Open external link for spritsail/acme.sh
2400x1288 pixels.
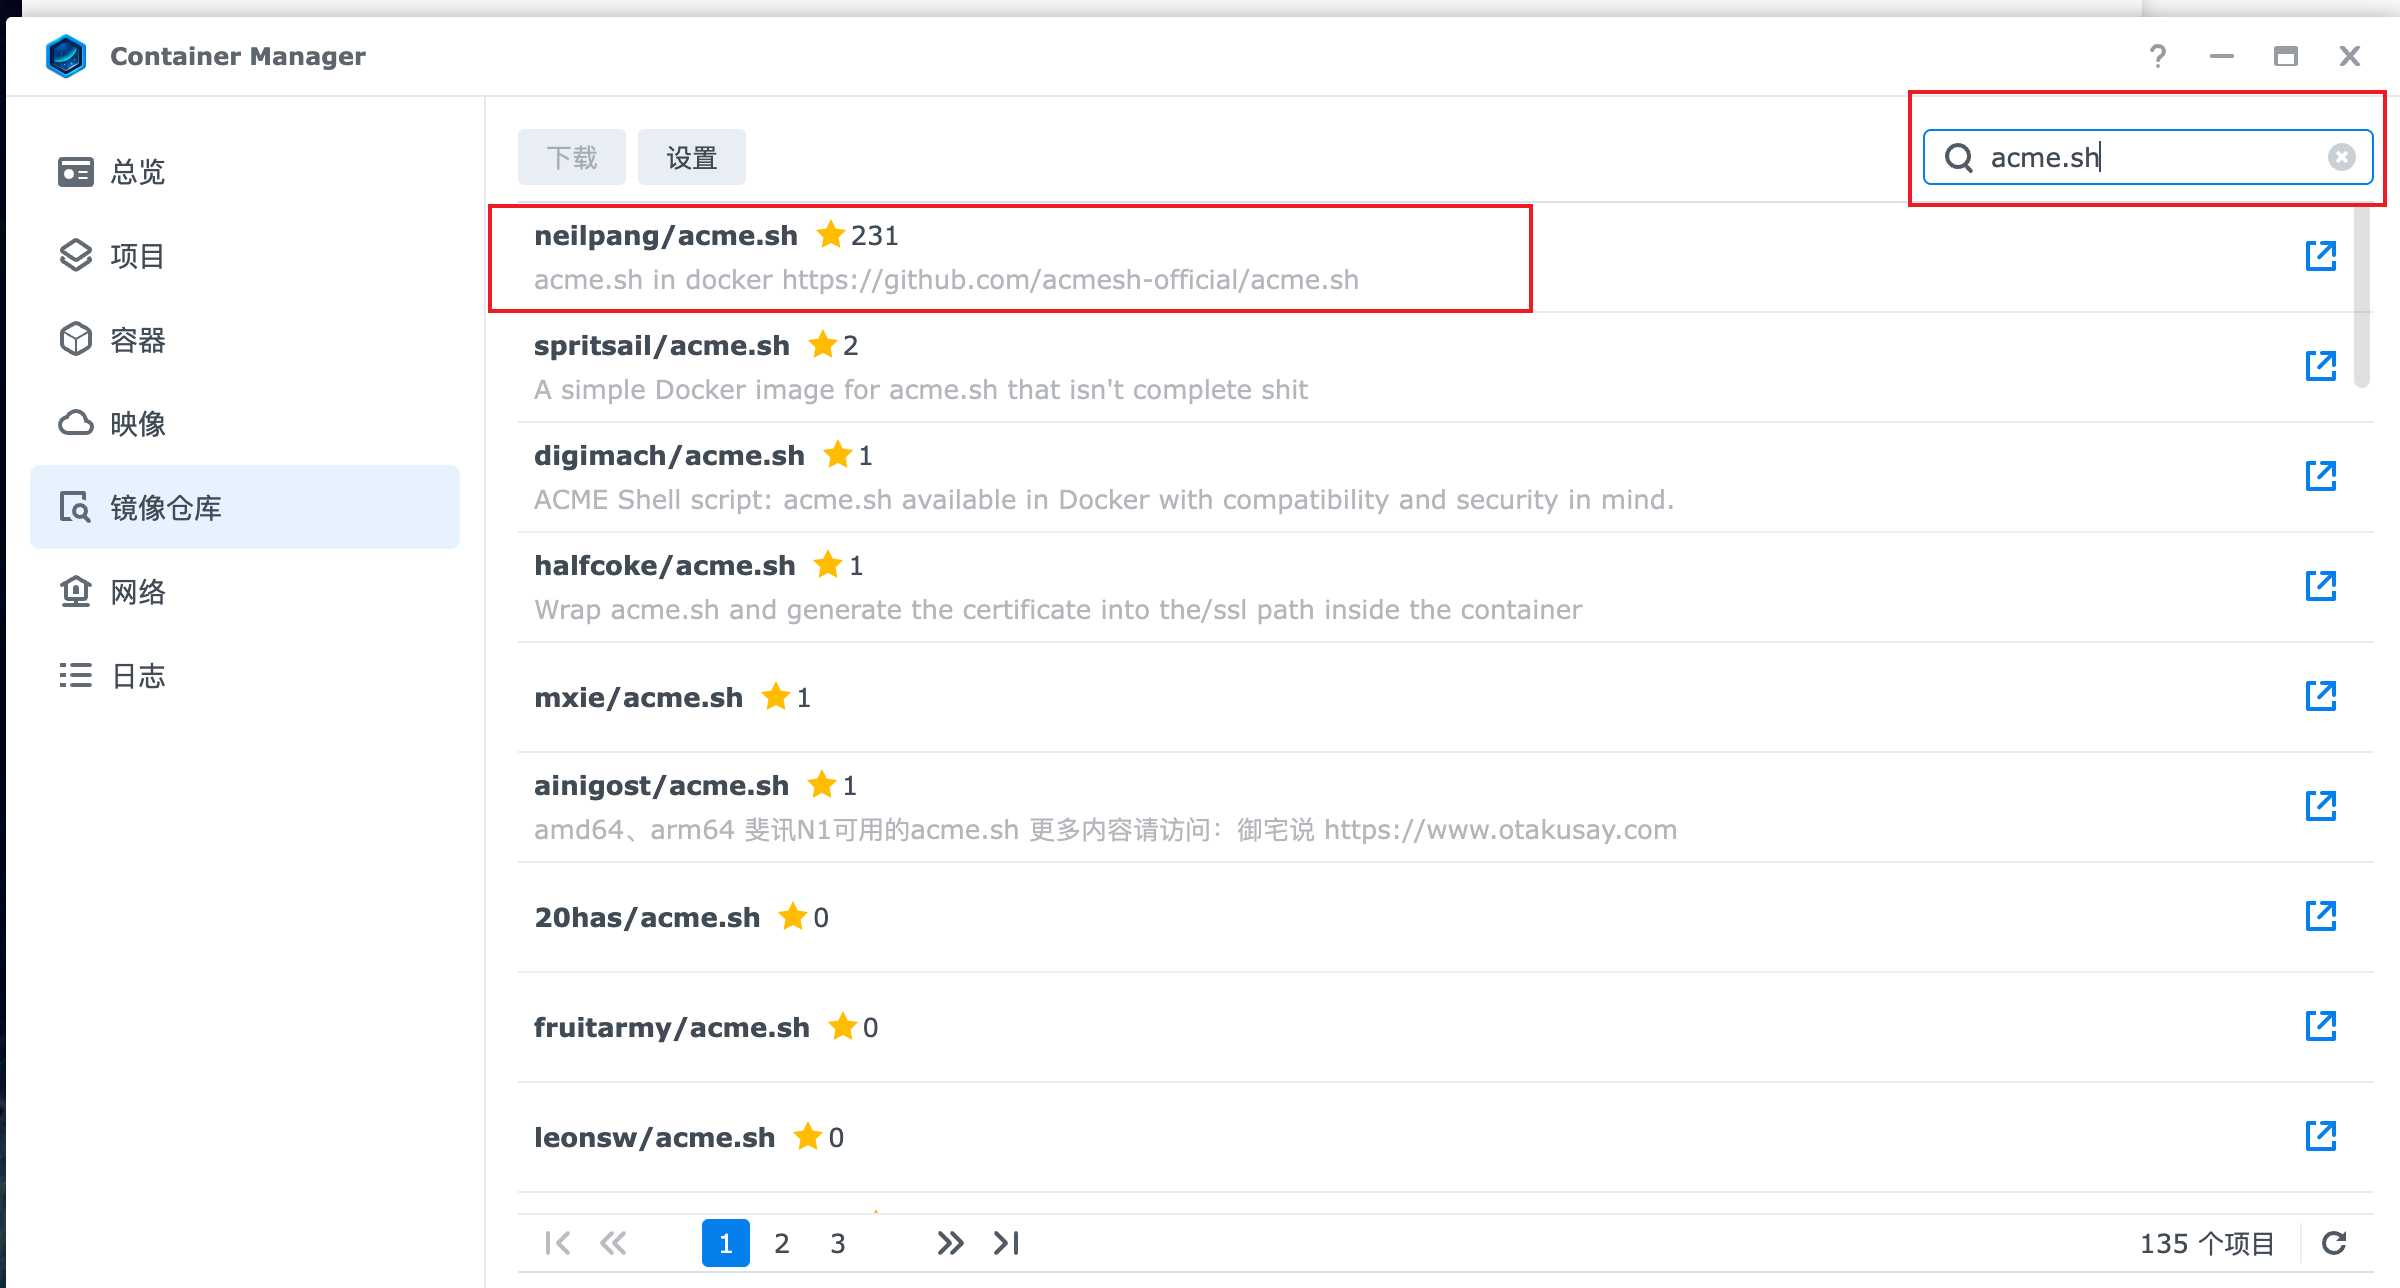[2320, 366]
